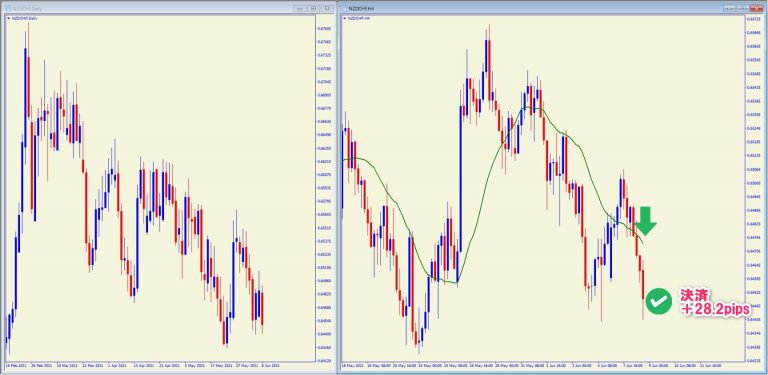768x375 pixels.
Task: Click the Daily chart date axis
Action: point(159,365)
